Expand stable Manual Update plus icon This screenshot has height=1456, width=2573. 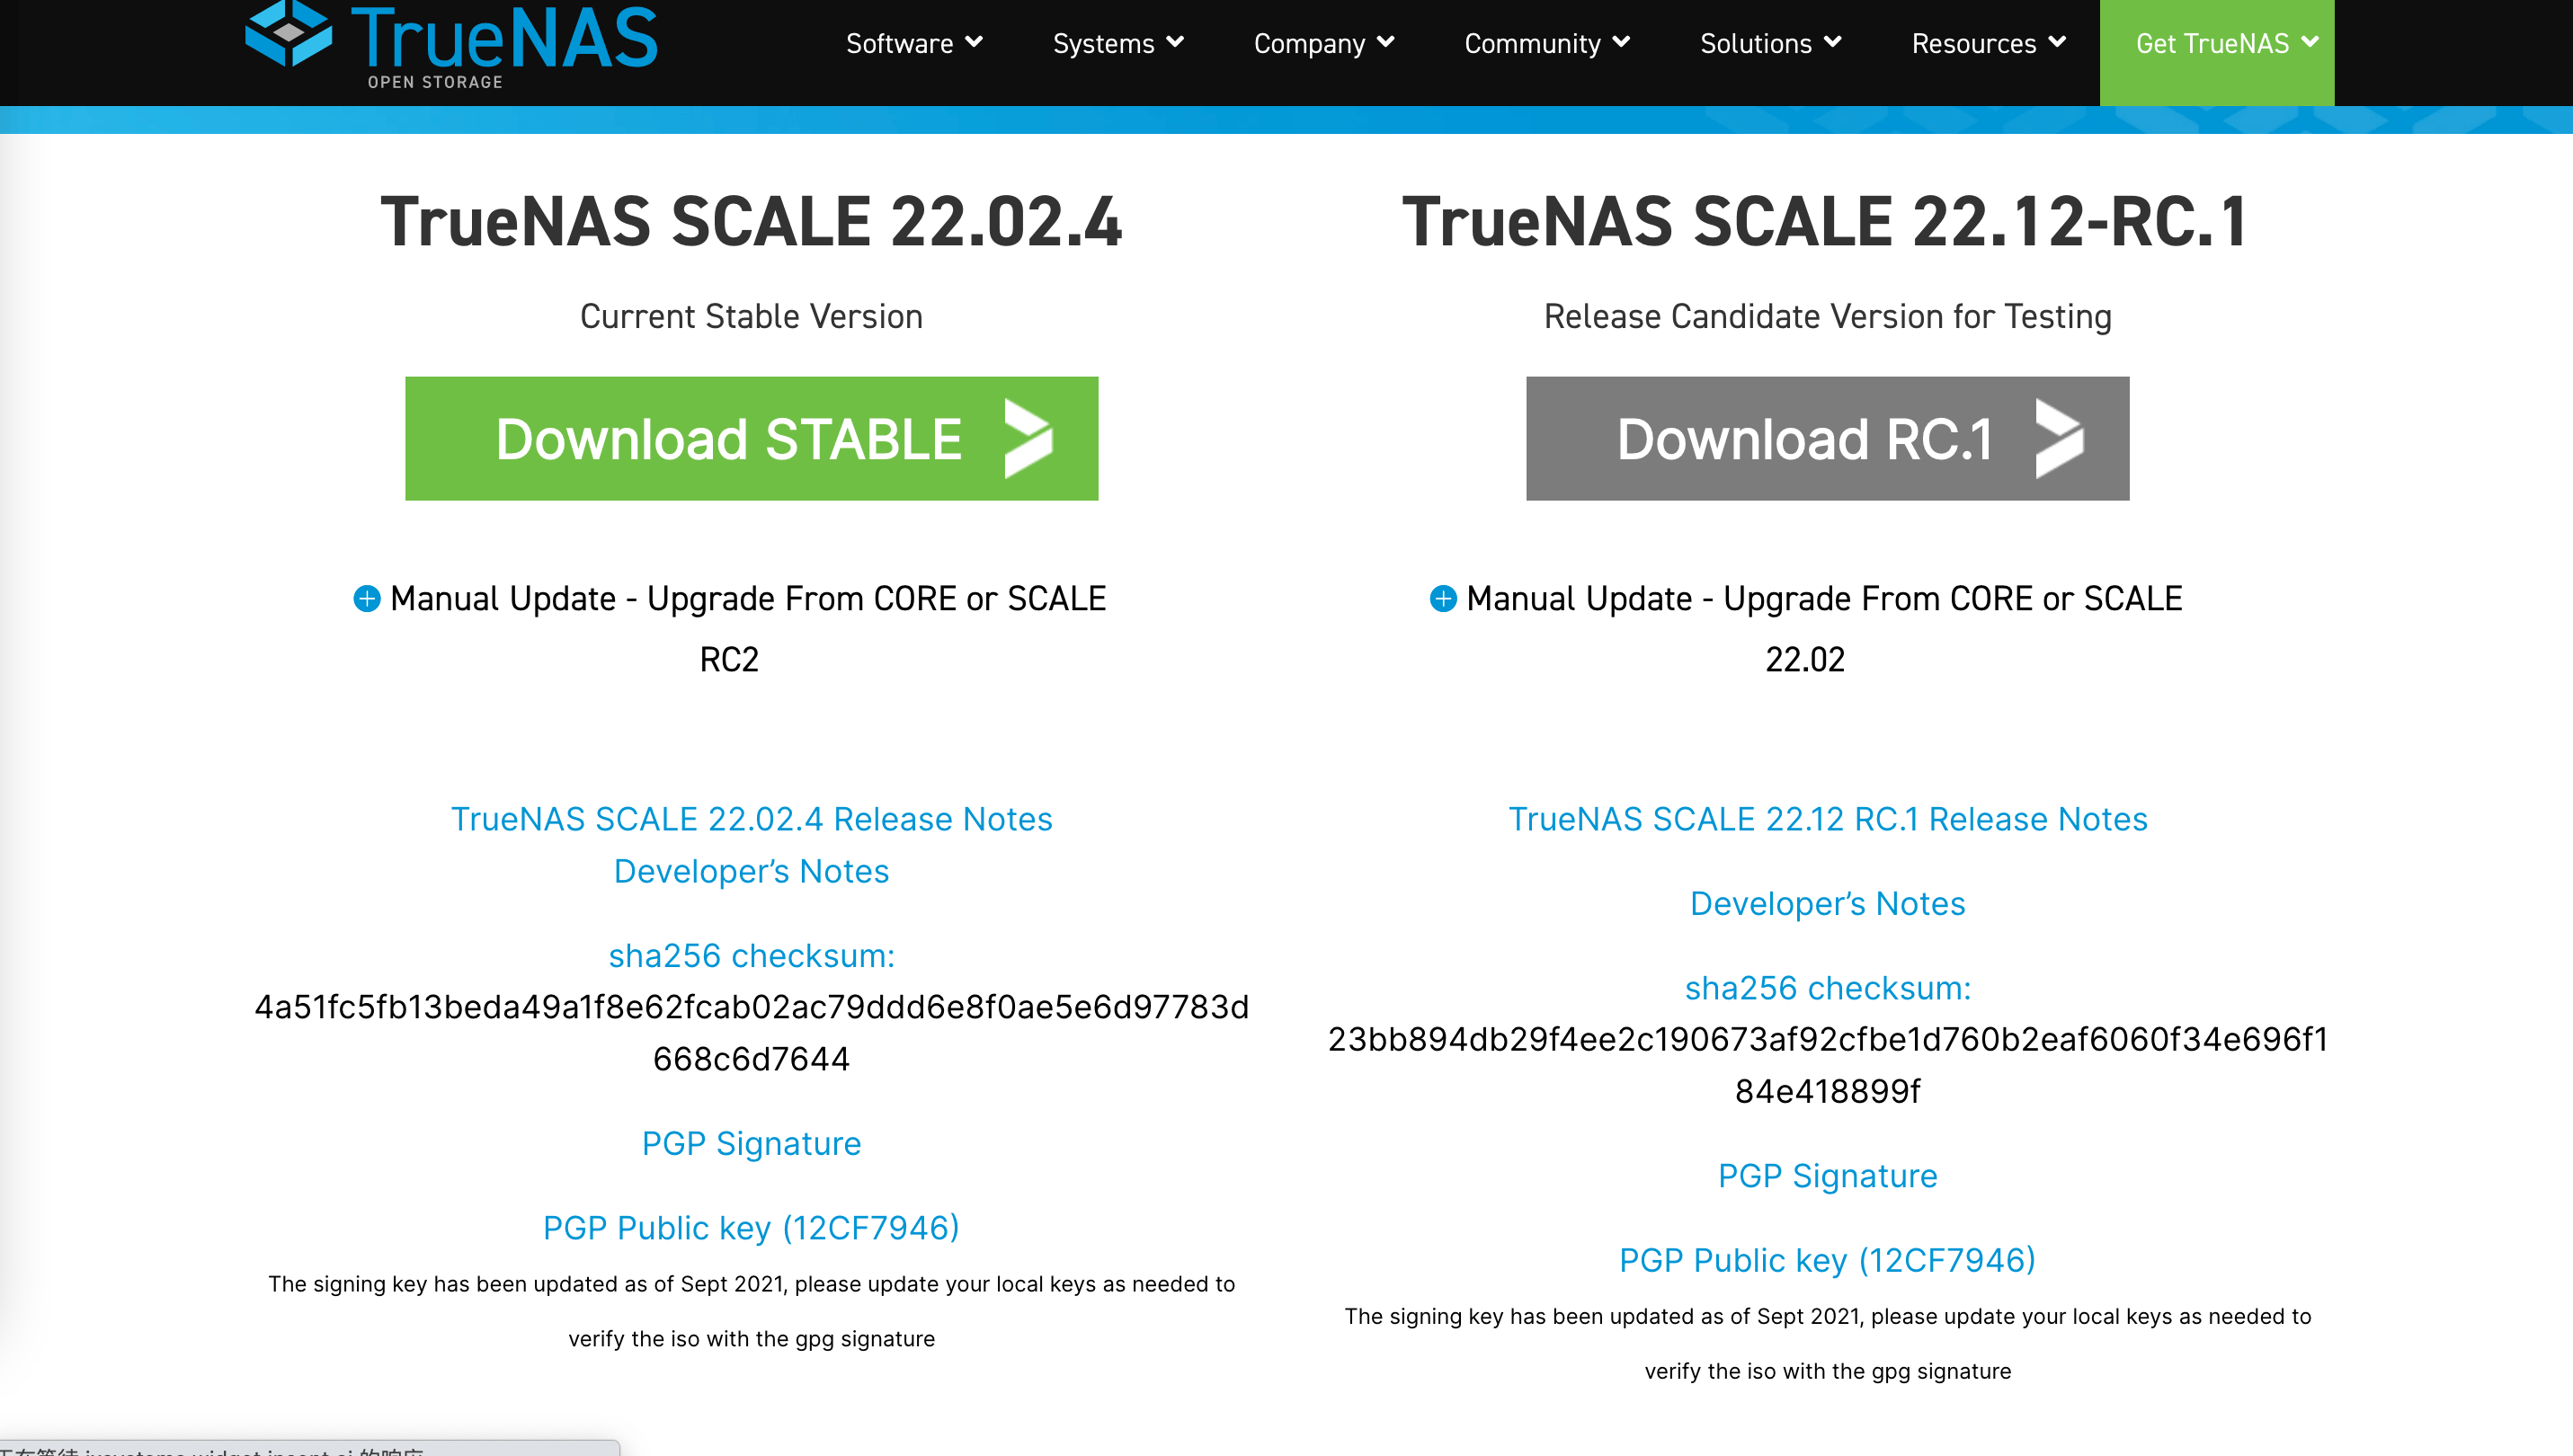[367, 599]
